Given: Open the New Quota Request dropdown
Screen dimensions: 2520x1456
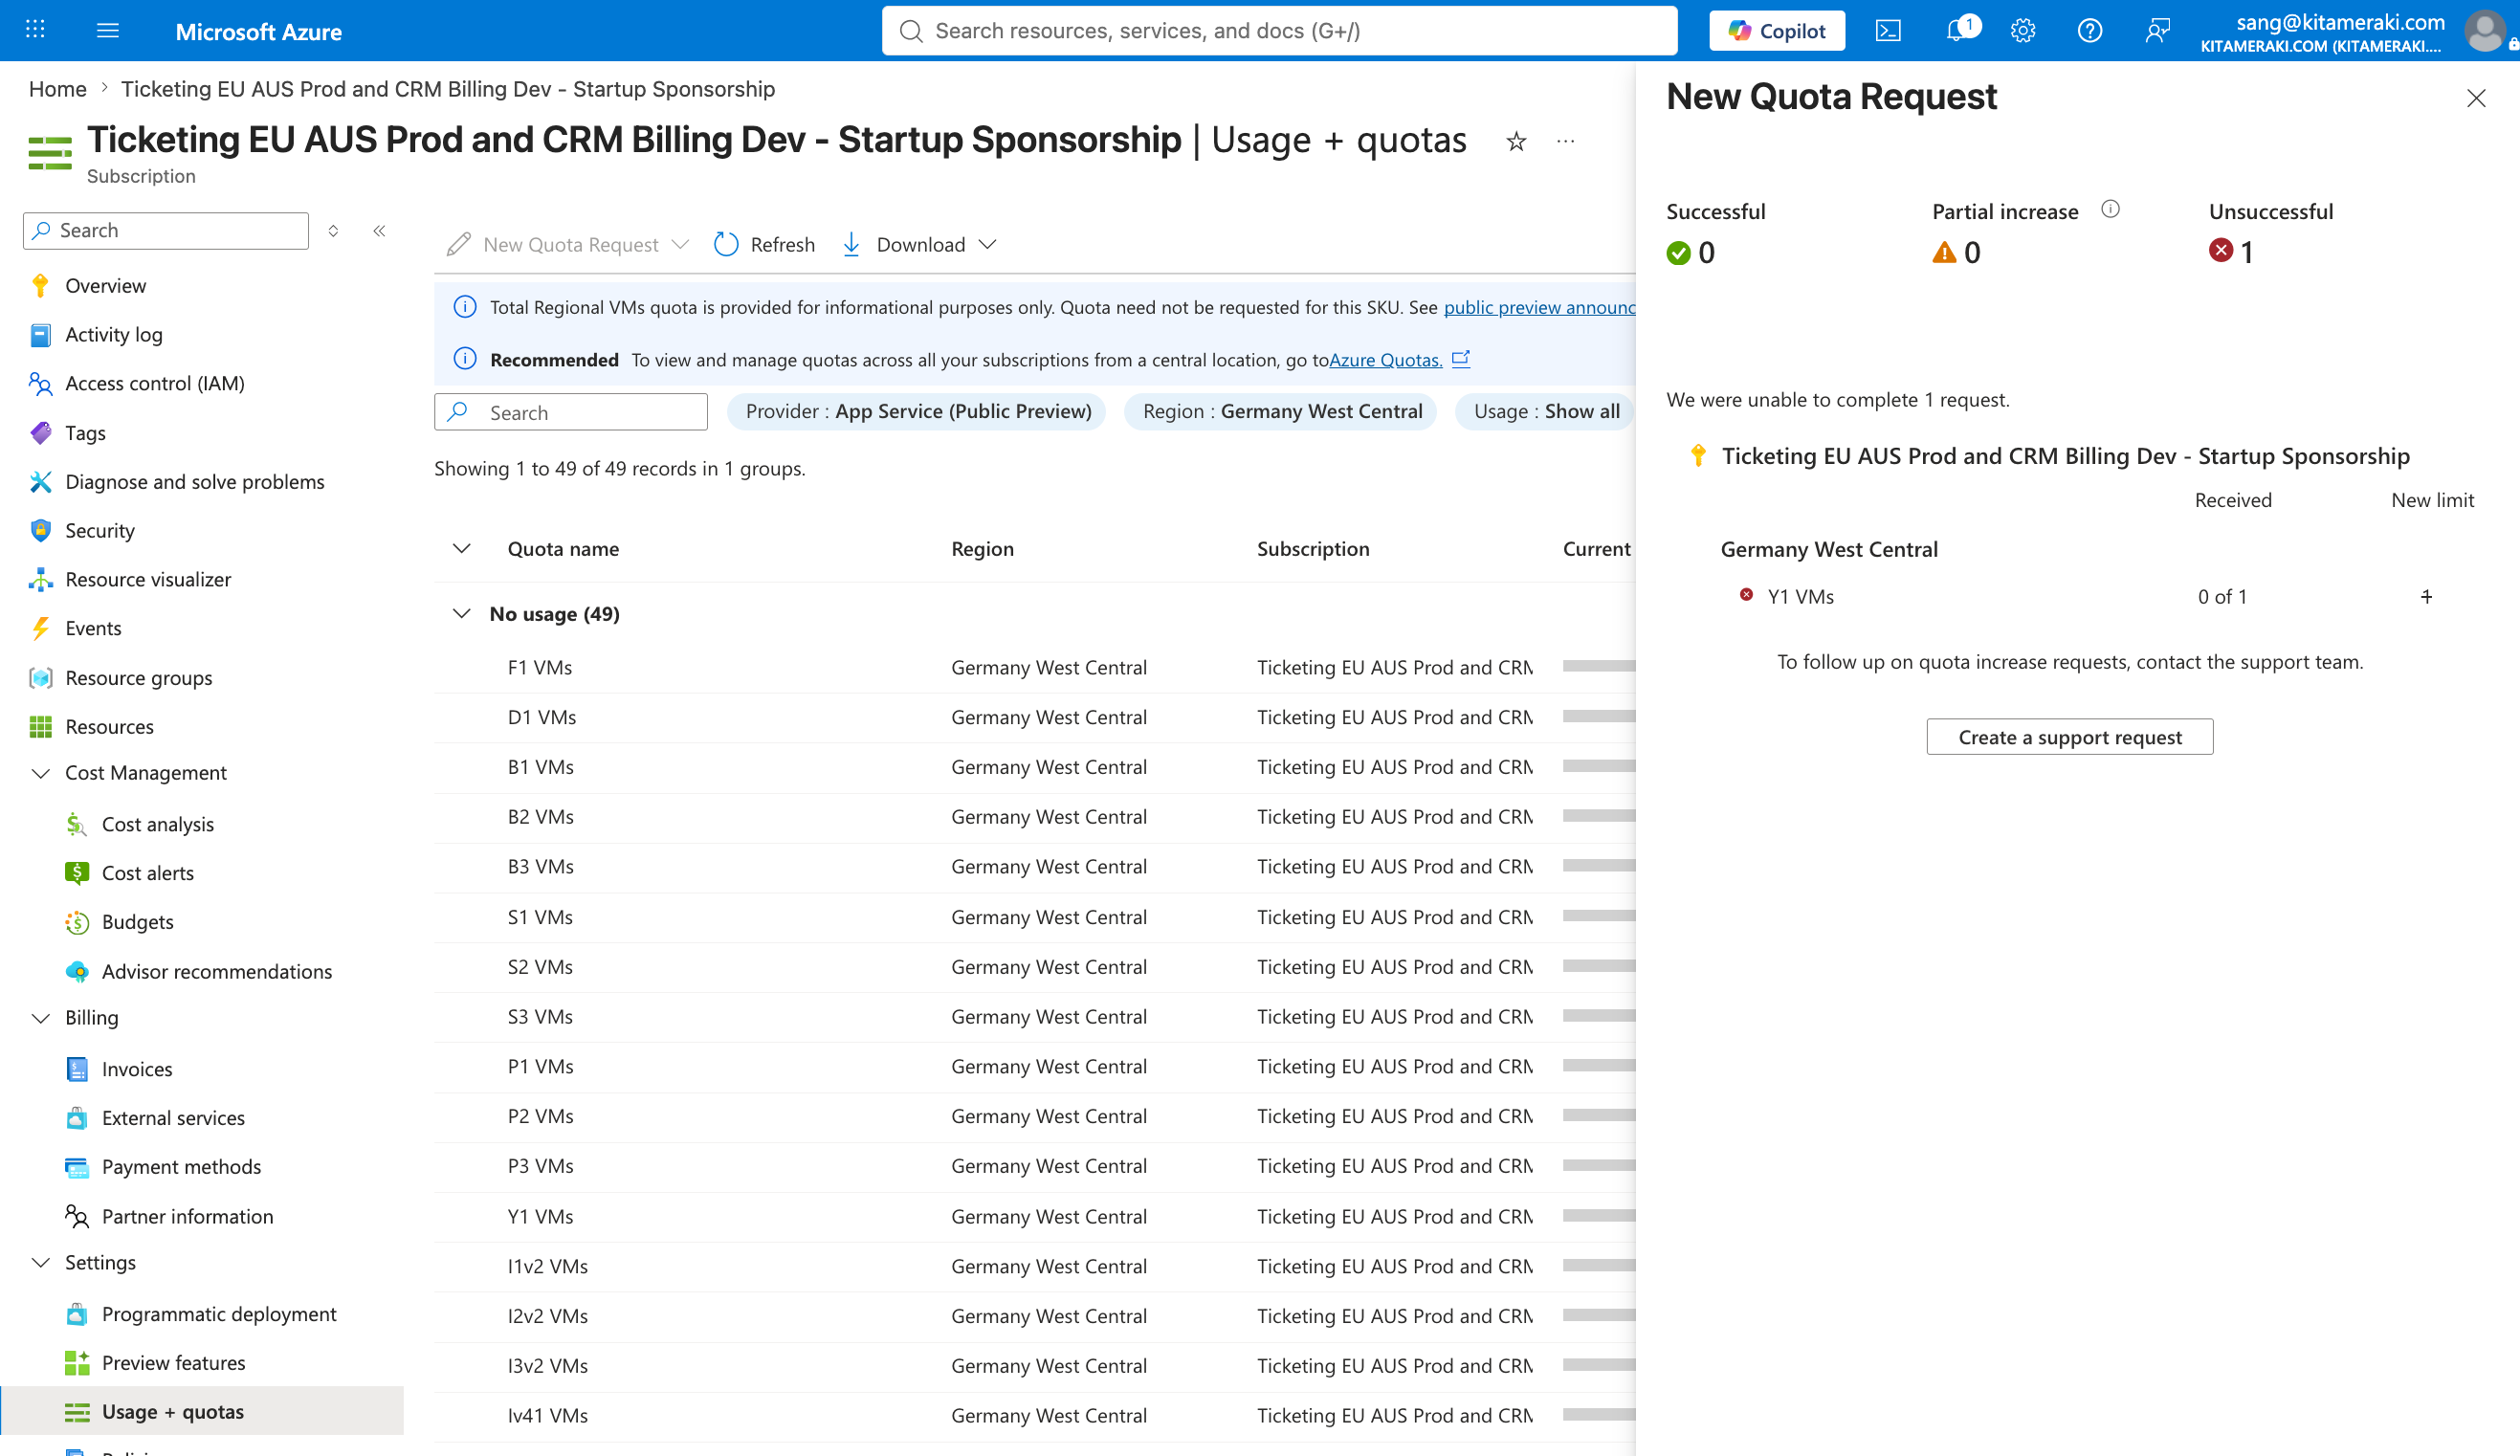Looking at the screenshot, I should point(568,245).
